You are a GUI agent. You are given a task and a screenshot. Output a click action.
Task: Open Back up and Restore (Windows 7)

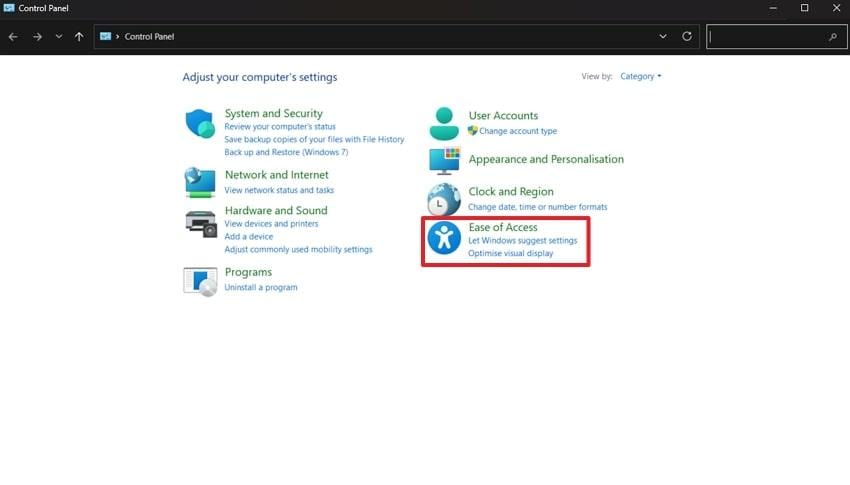tap(286, 152)
